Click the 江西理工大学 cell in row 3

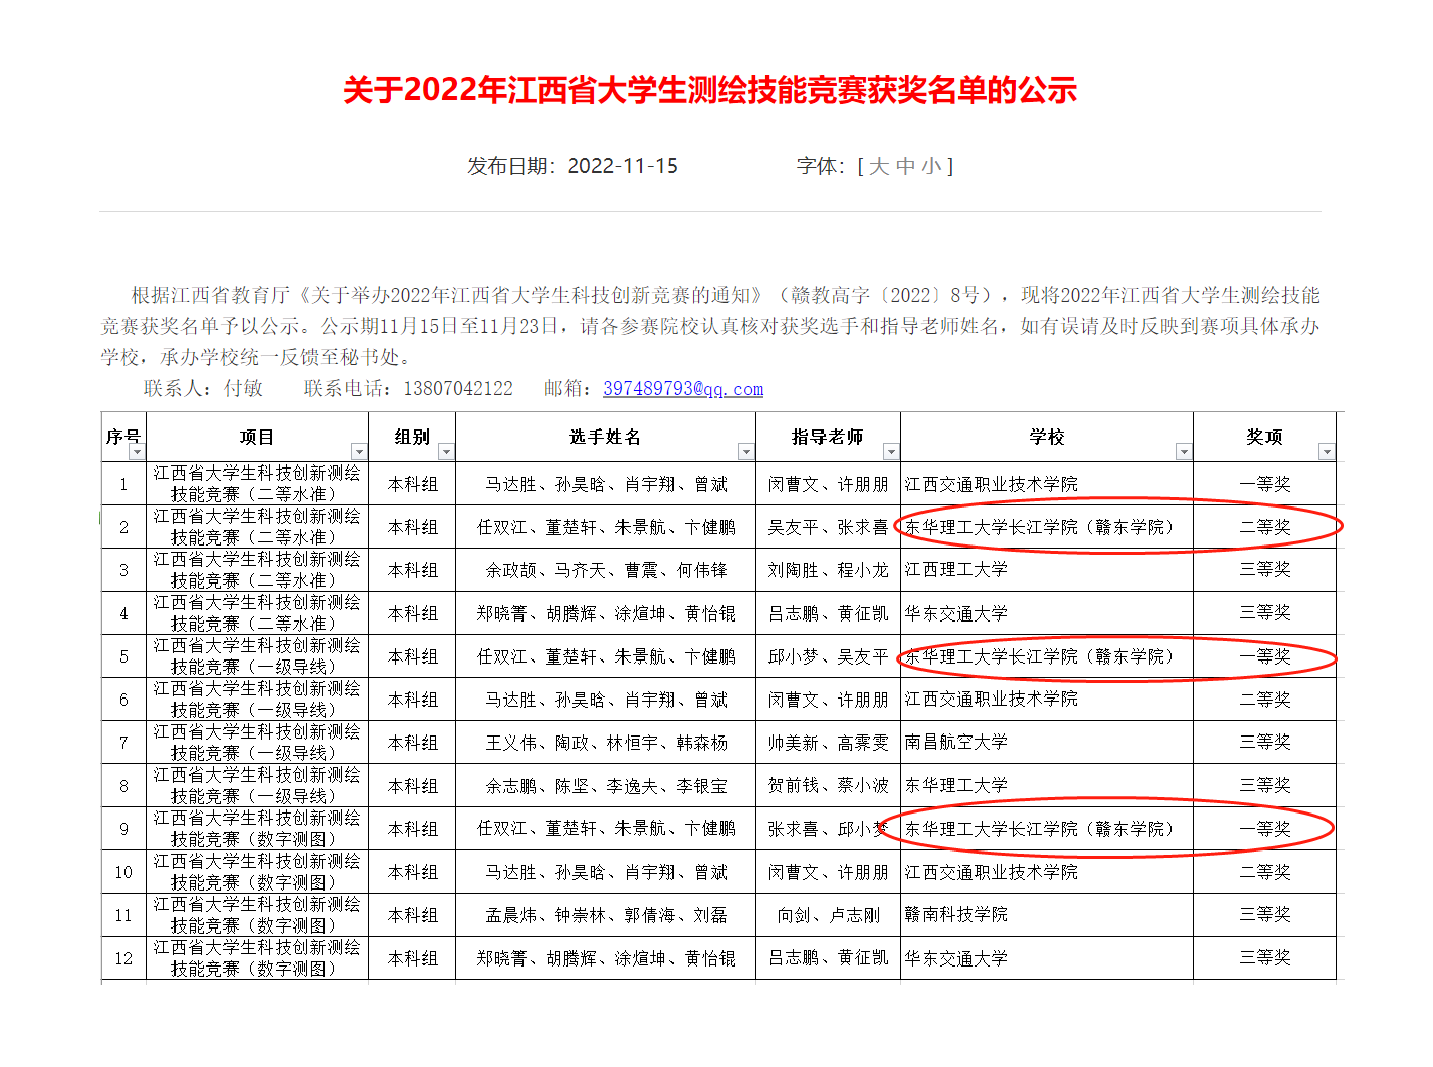coord(956,570)
